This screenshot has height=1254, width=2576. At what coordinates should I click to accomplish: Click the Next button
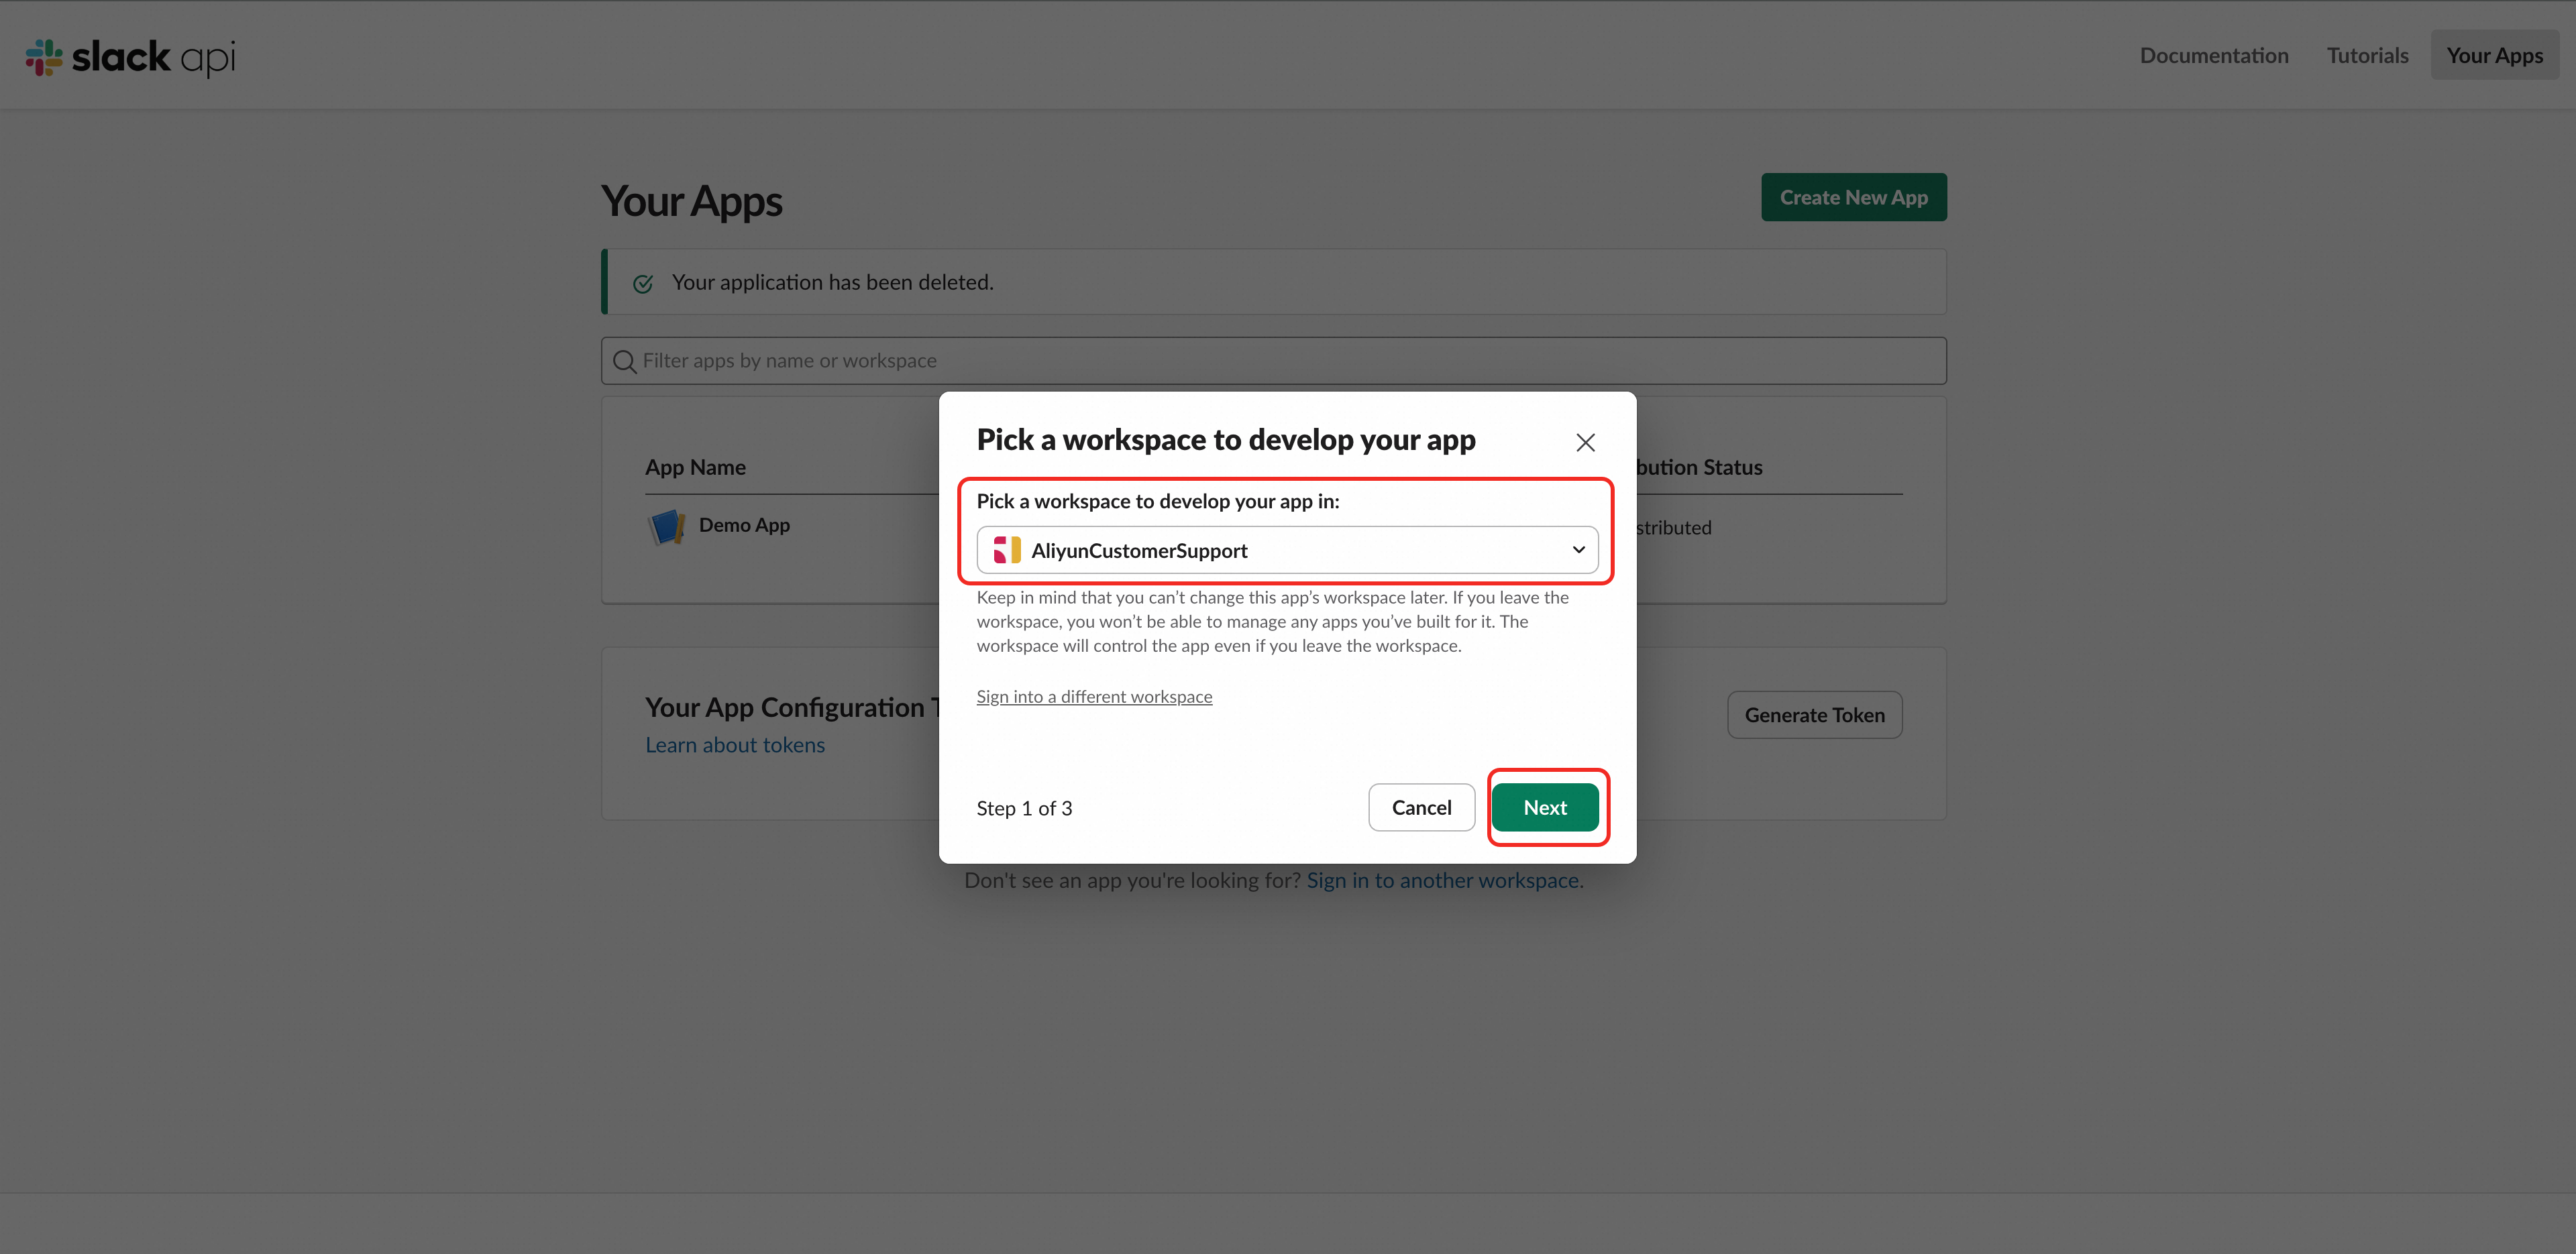[x=1545, y=807]
